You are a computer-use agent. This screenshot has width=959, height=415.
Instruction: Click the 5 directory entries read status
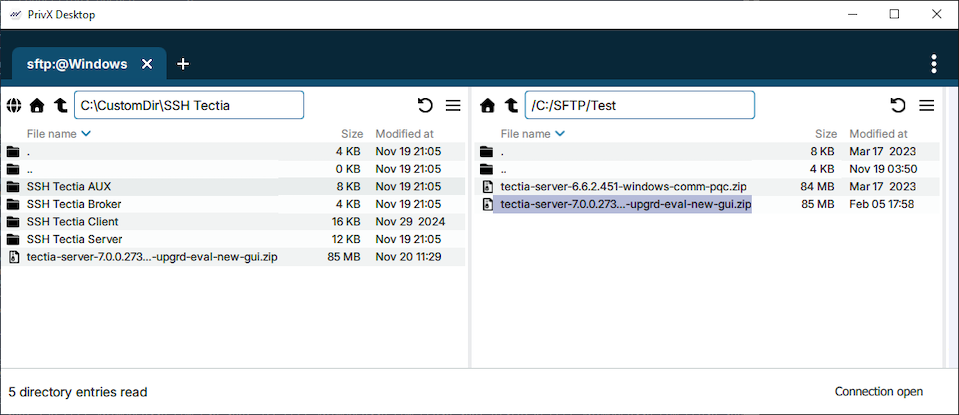click(78, 392)
